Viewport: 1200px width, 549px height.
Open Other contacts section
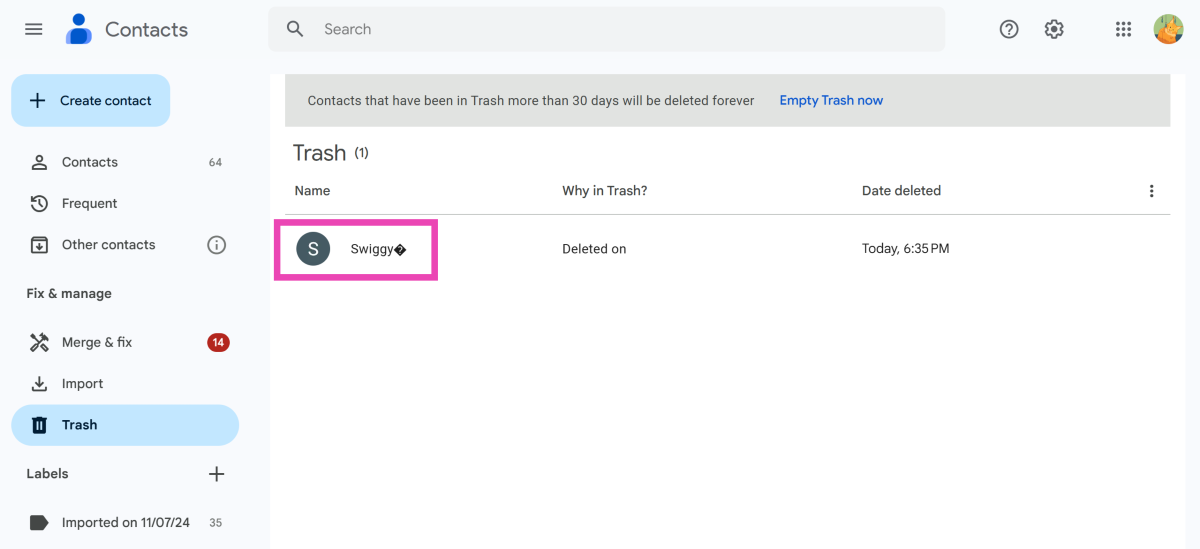(x=108, y=245)
